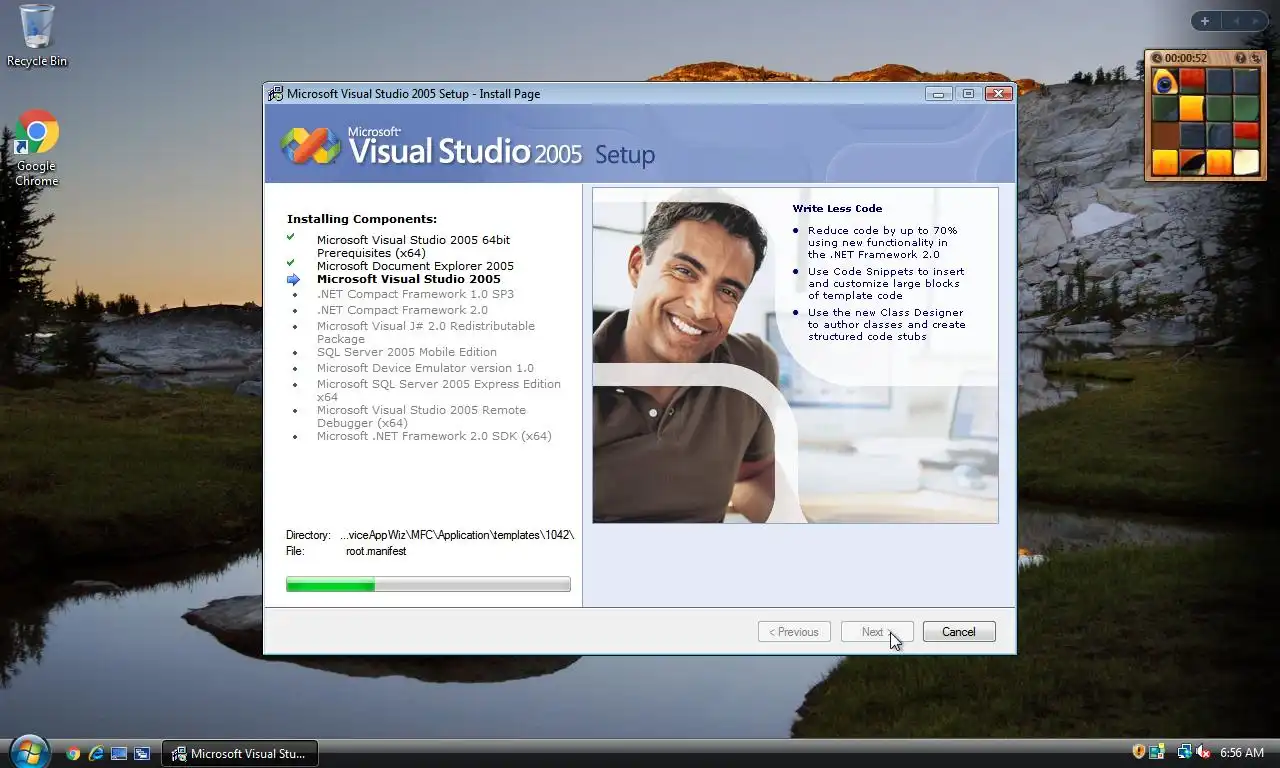1280x768 pixels.
Task: Select 'Microsoft .NET Framework 2.0 SDK (x64)' item
Action: pyautogui.click(x=434, y=436)
